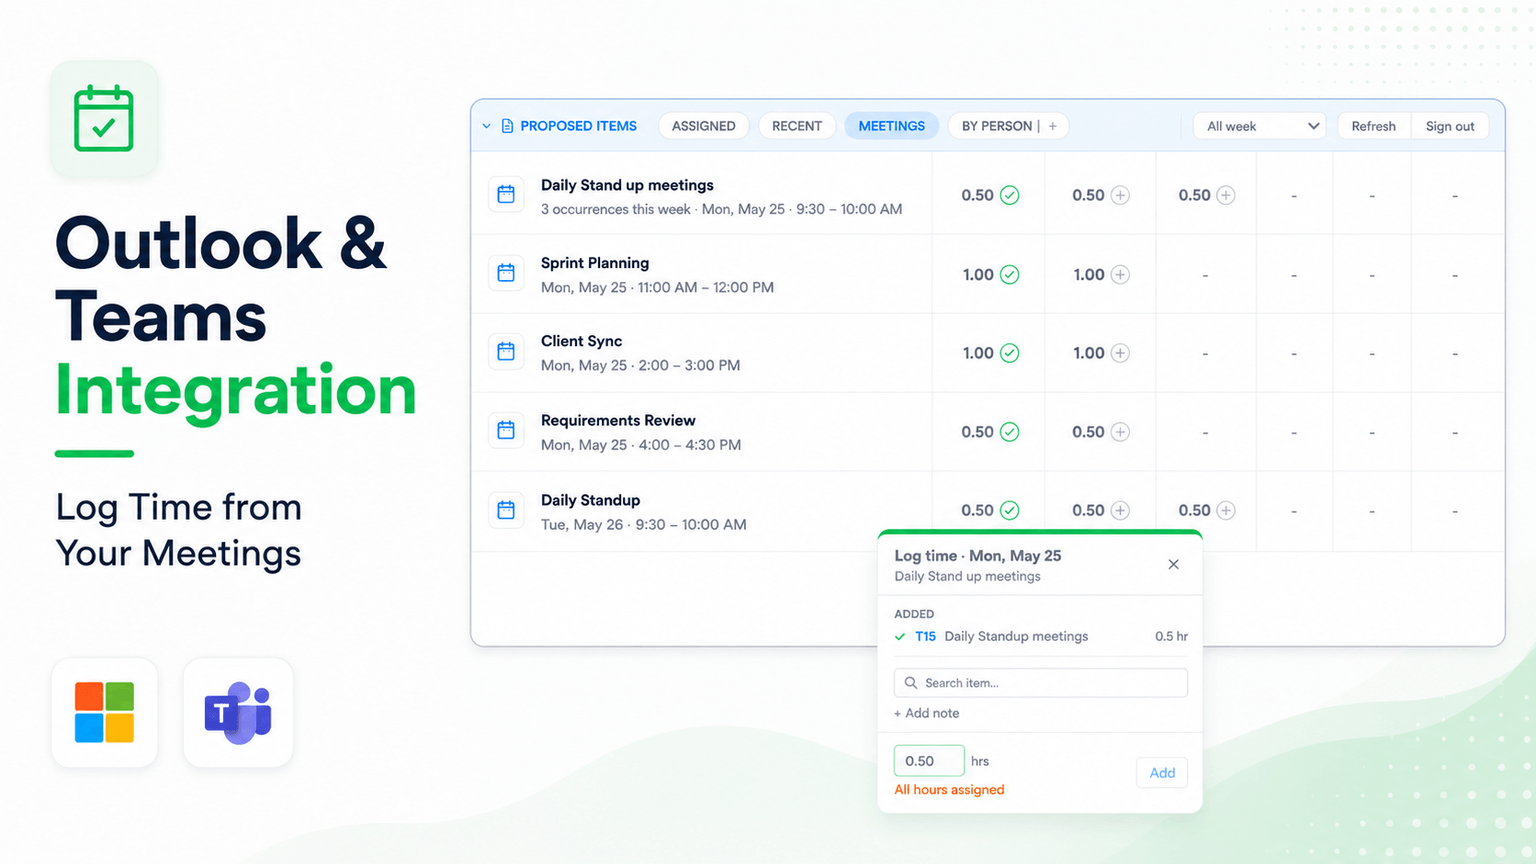The image size is (1536, 864).
Task: Open the T15 item link
Action: [925, 636]
